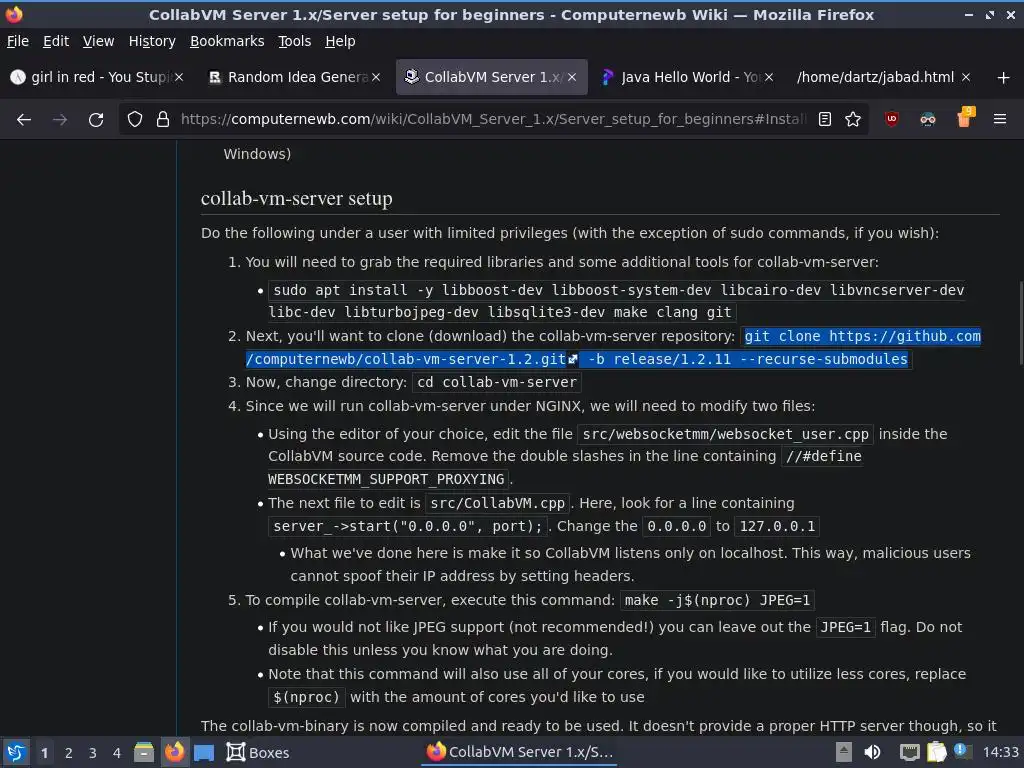Switch to workspace 1

tap(44, 753)
